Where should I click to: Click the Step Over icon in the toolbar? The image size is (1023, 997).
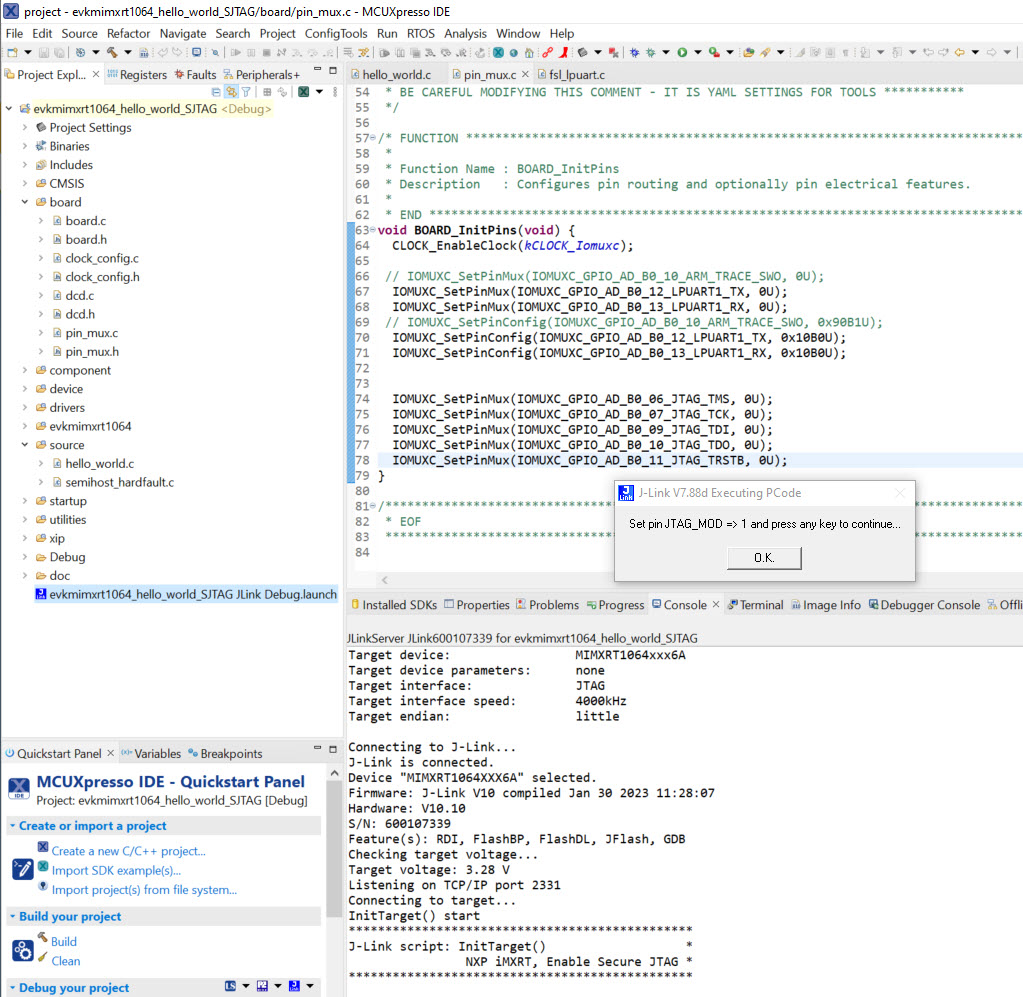click(312, 50)
